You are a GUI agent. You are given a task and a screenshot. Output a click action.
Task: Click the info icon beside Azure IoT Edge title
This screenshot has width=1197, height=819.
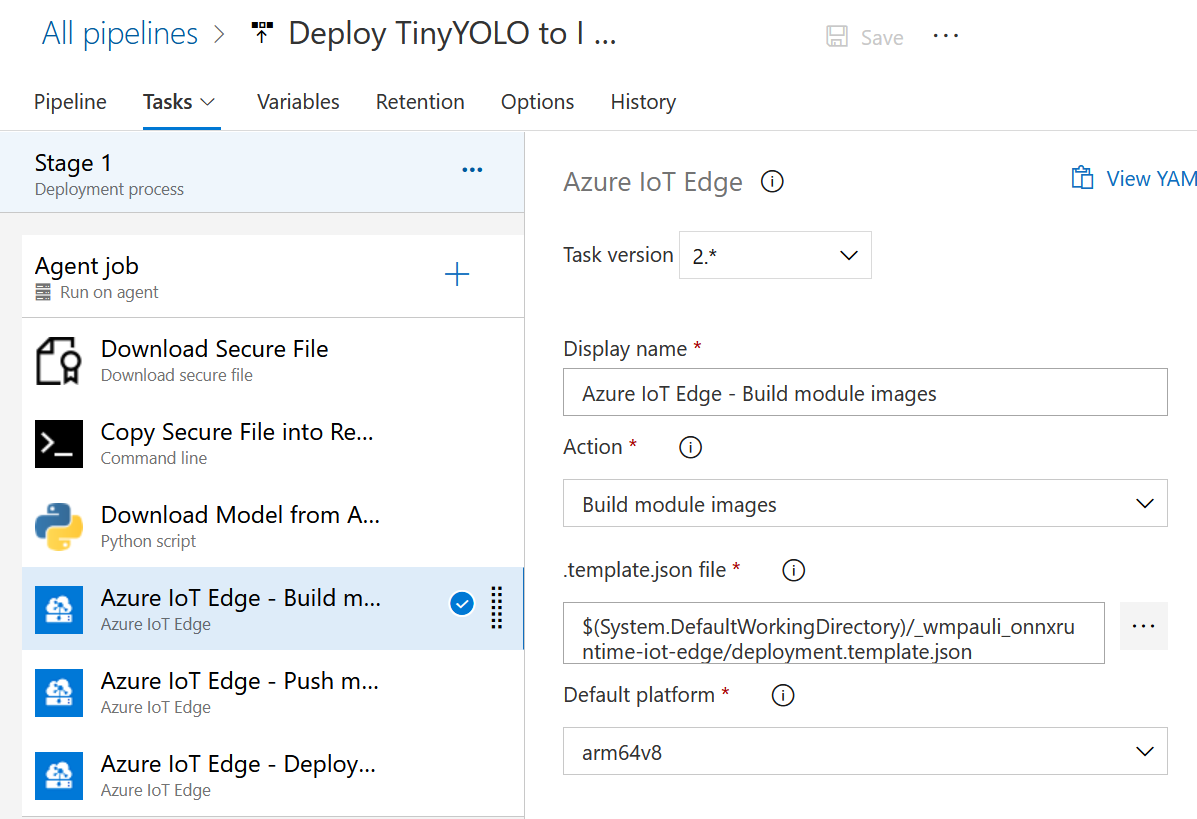(772, 182)
